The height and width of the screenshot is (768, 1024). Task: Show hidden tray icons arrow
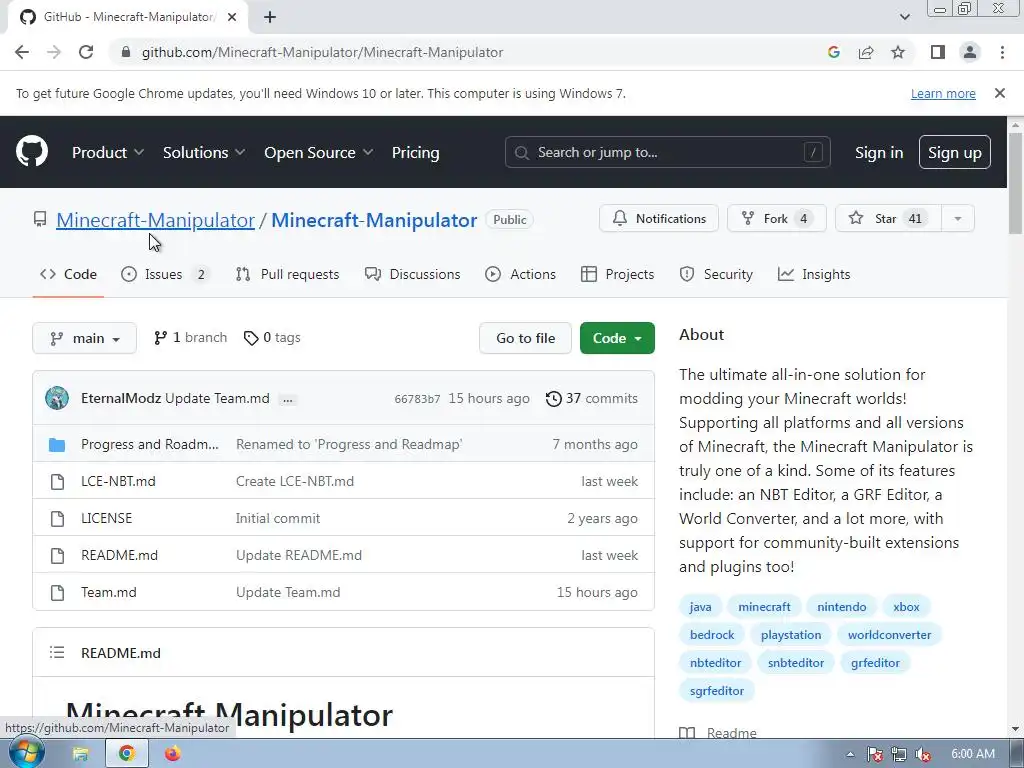[x=850, y=754]
